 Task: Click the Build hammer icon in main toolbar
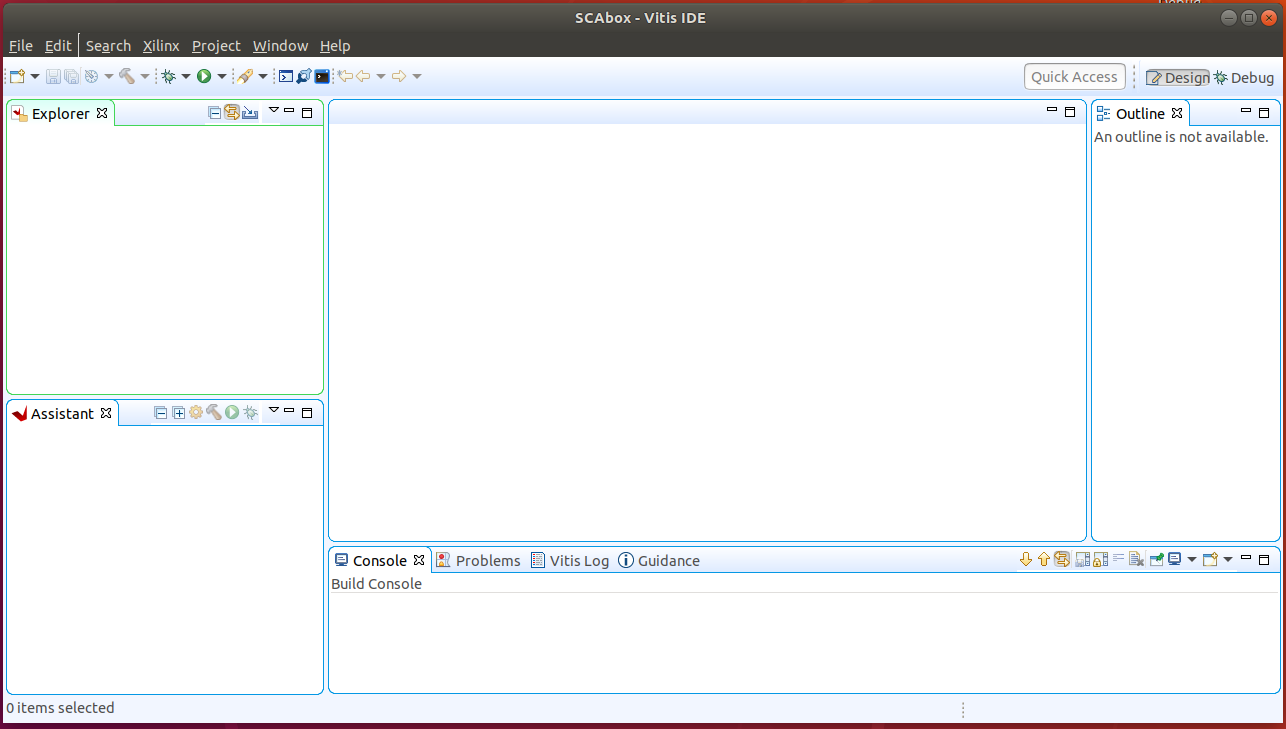127,76
